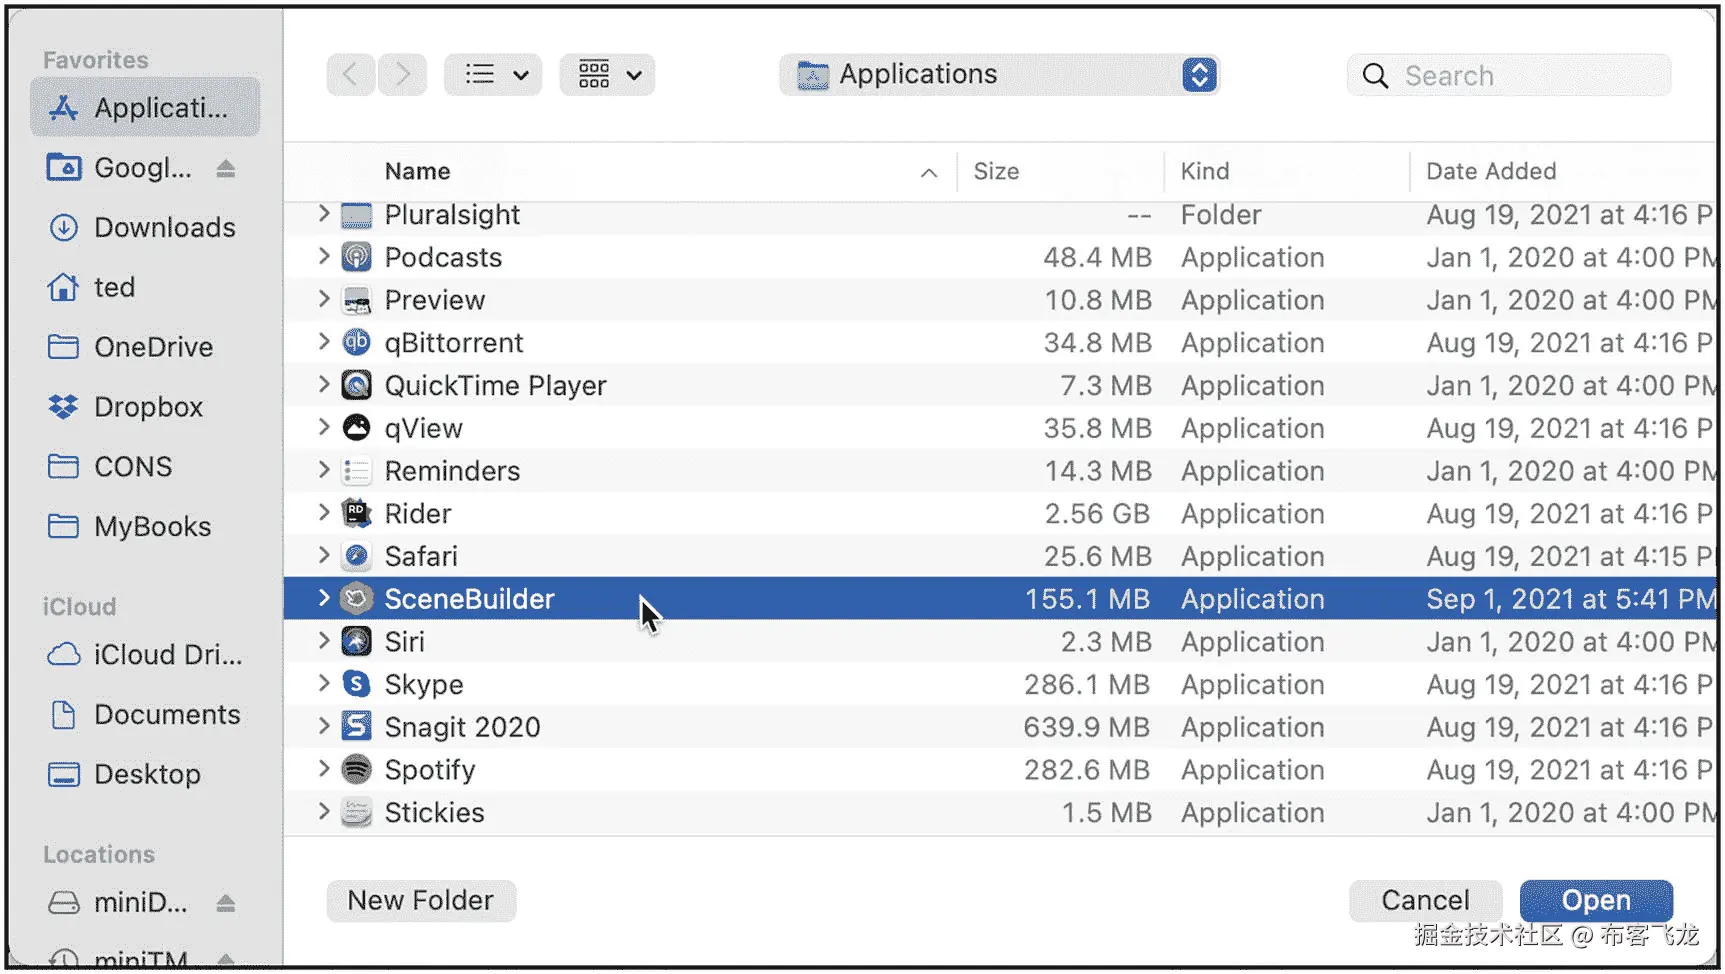This screenshot has height=974, width=1725.
Task: Click inside the Search field
Action: click(1509, 76)
